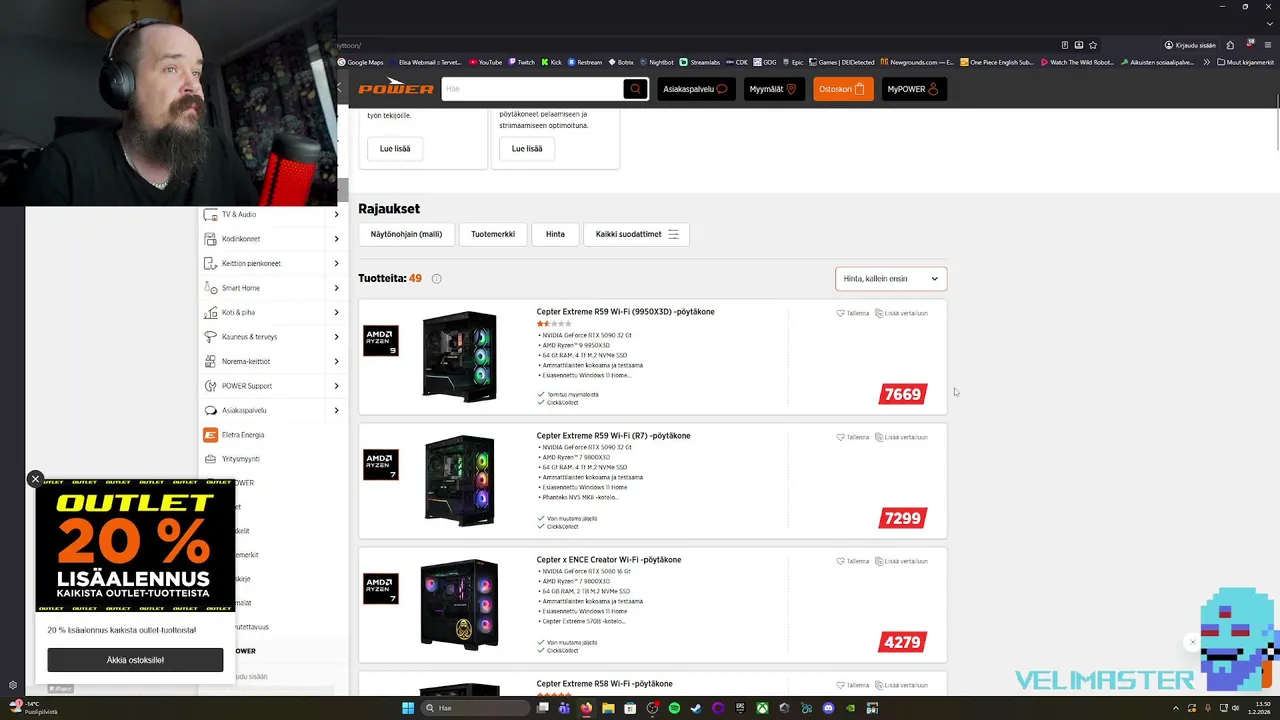
Task: Open the Nightbot bookmark
Action: (x=656, y=62)
